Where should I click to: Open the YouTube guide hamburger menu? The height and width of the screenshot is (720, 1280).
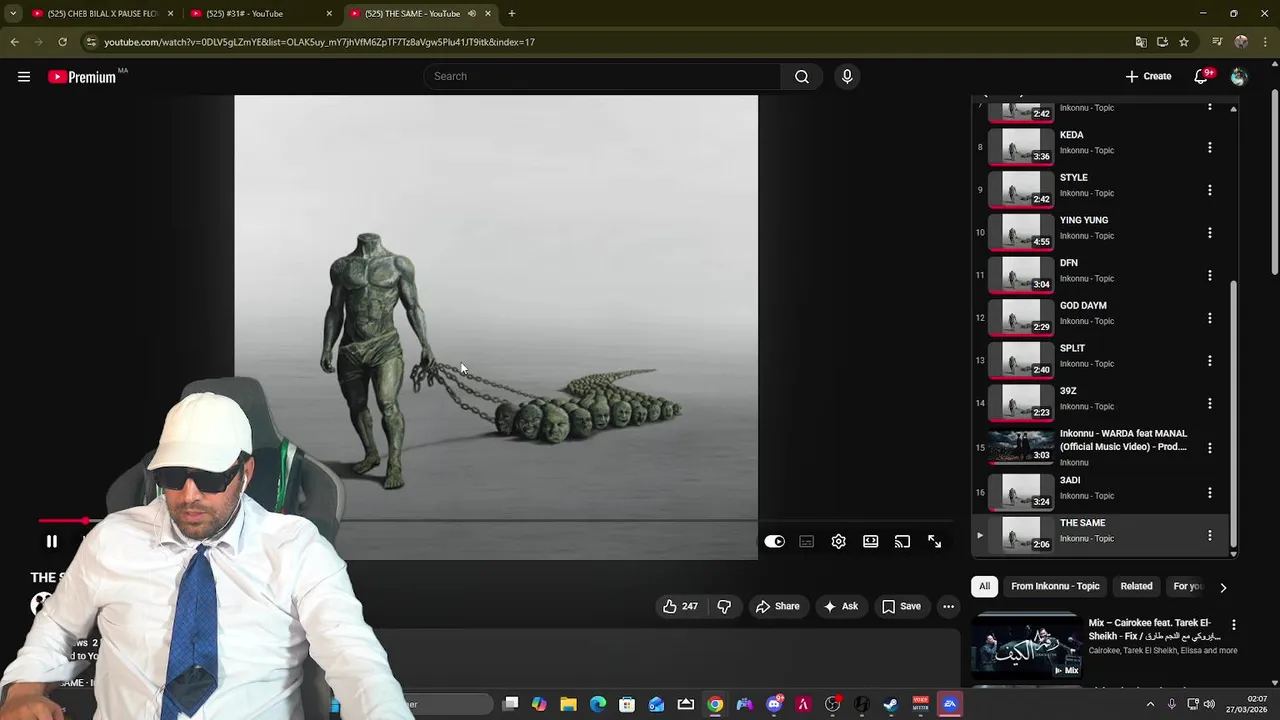(x=24, y=77)
